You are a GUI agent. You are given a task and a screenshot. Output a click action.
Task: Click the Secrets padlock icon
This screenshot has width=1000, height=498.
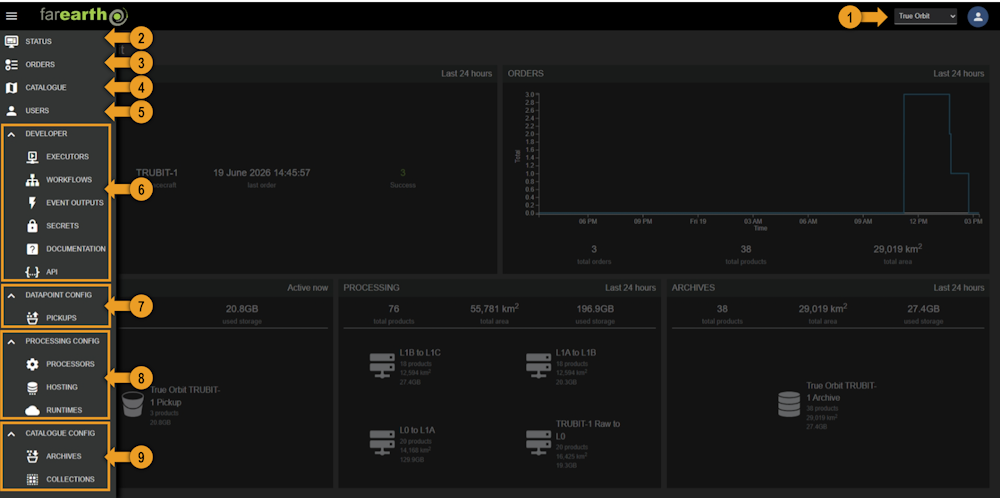click(32, 226)
